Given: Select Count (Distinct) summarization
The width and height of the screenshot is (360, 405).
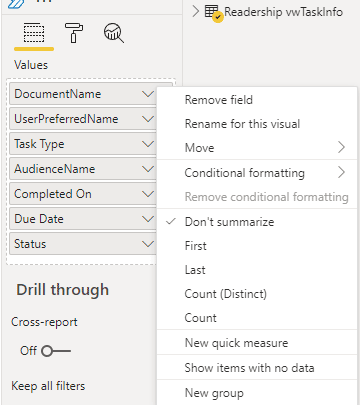Looking at the screenshot, I should coord(257,294).
